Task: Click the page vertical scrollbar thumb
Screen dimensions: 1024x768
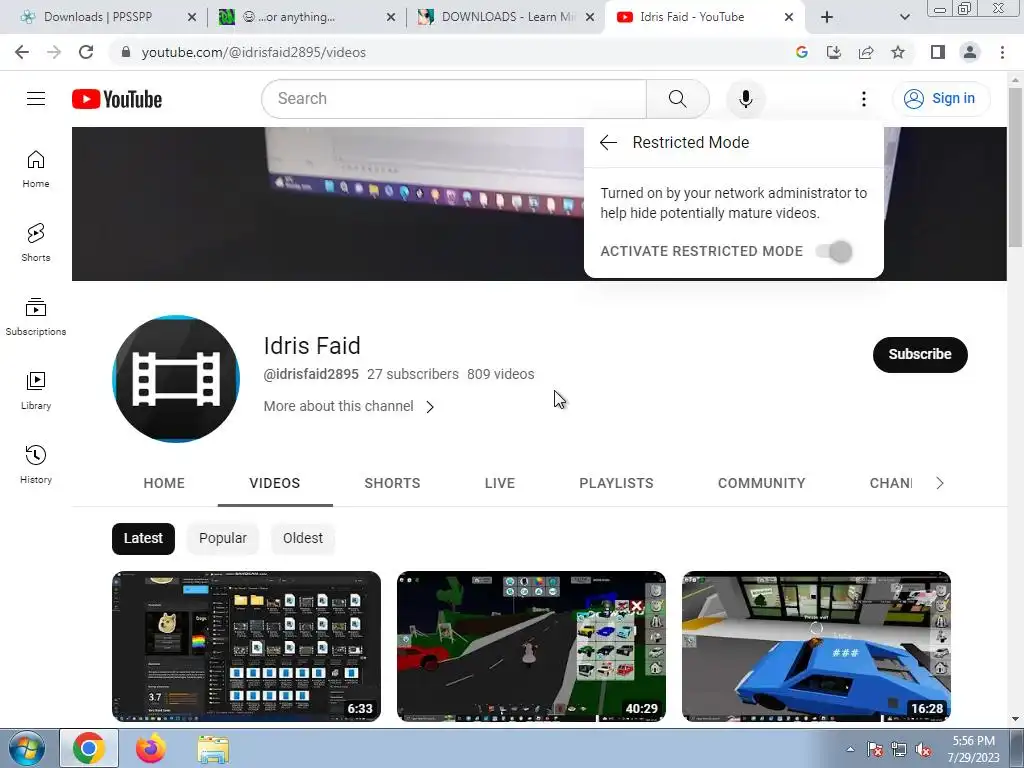Action: (1015, 167)
